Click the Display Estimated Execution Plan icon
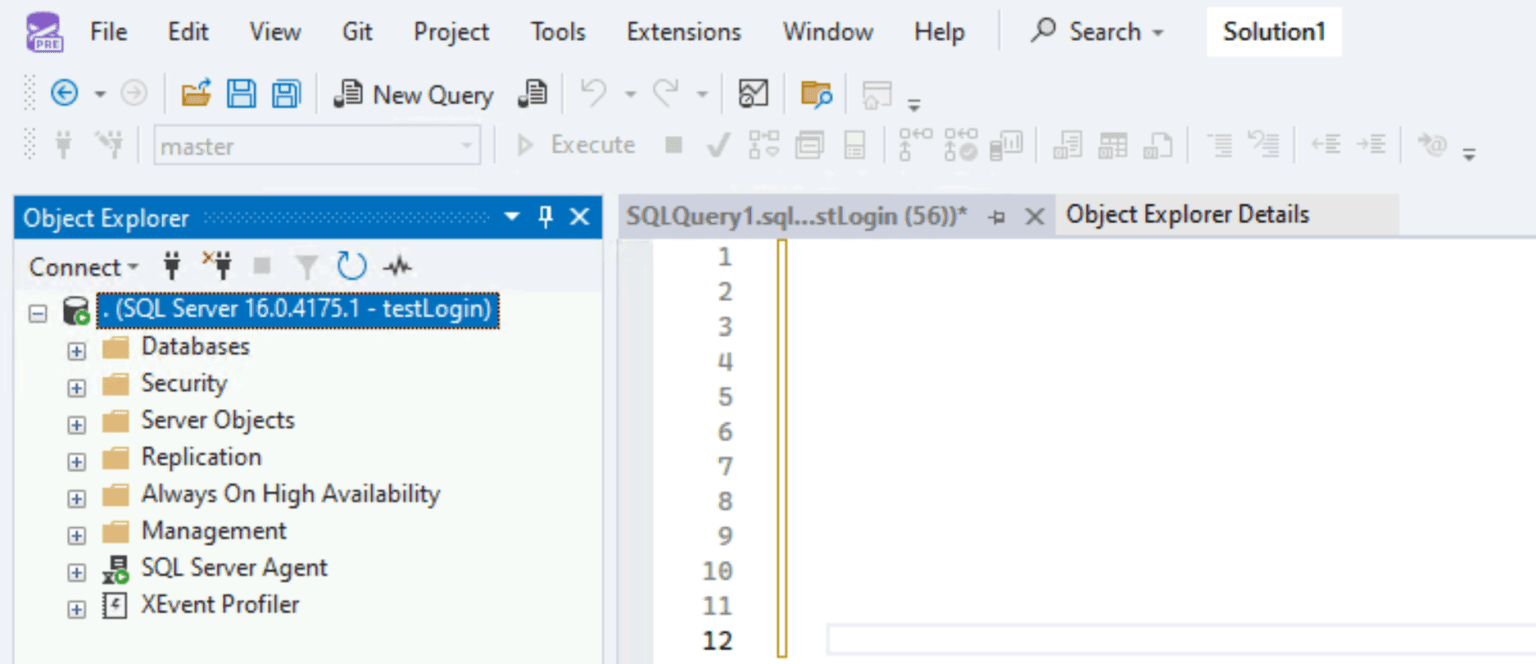 point(764,146)
